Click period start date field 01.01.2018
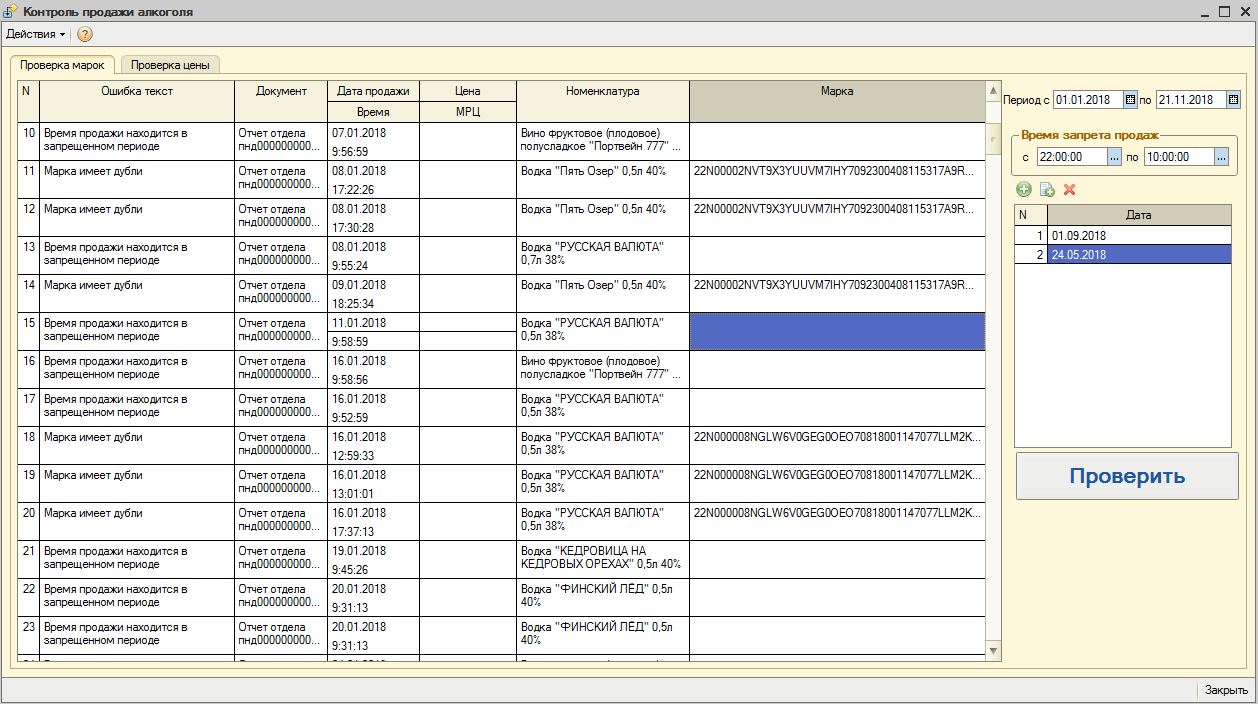 pyautogui.click(x=1088, y=100)
